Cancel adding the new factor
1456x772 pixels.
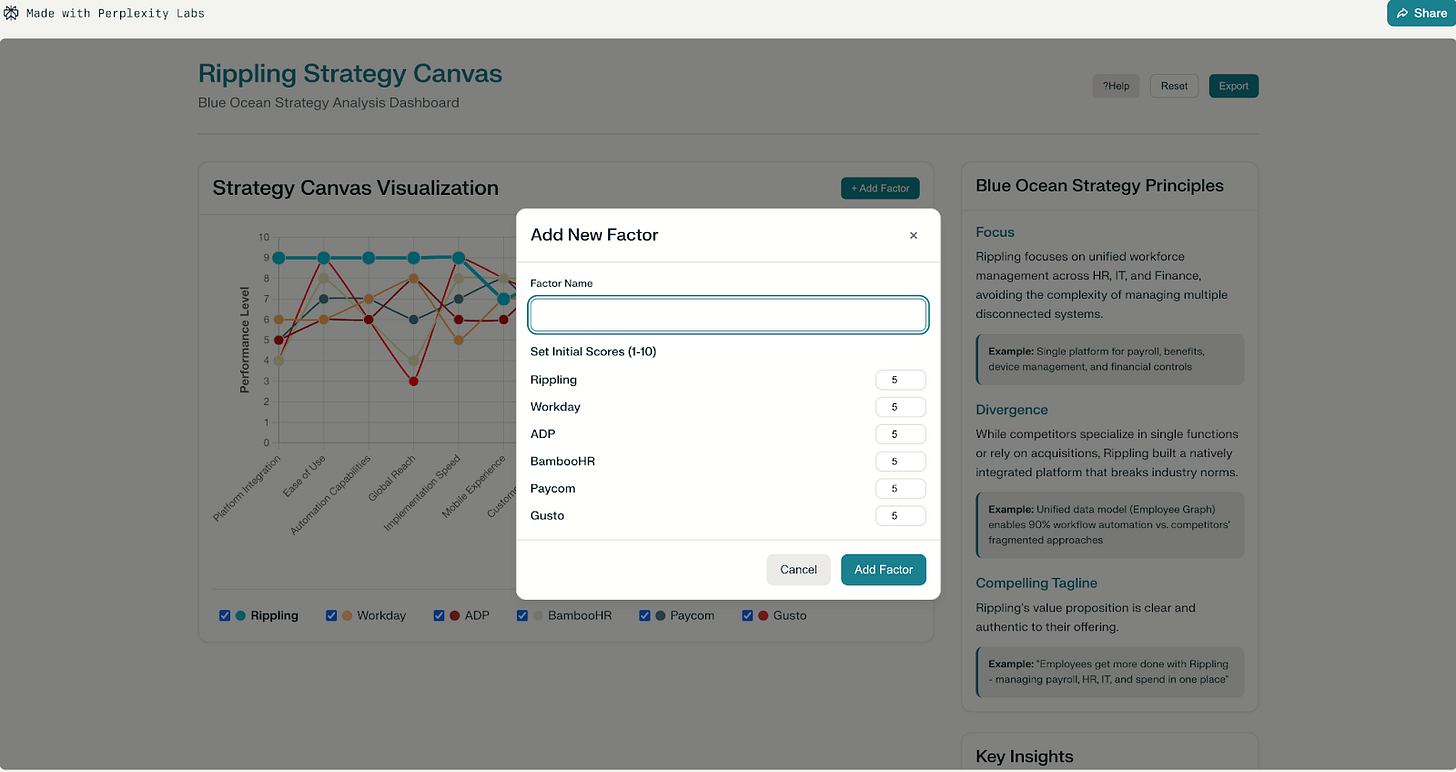(x=798, y=569)
